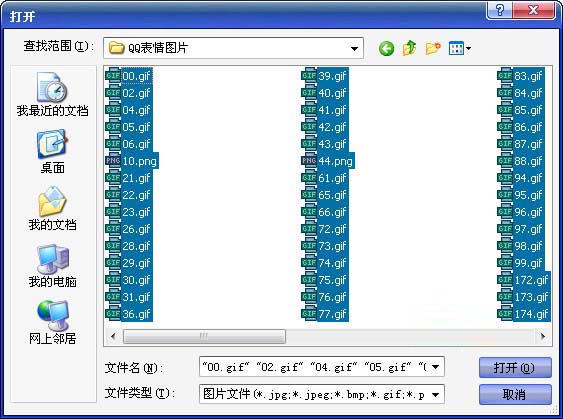Click the GIF icon of 39.gif

tap(309, 76)
